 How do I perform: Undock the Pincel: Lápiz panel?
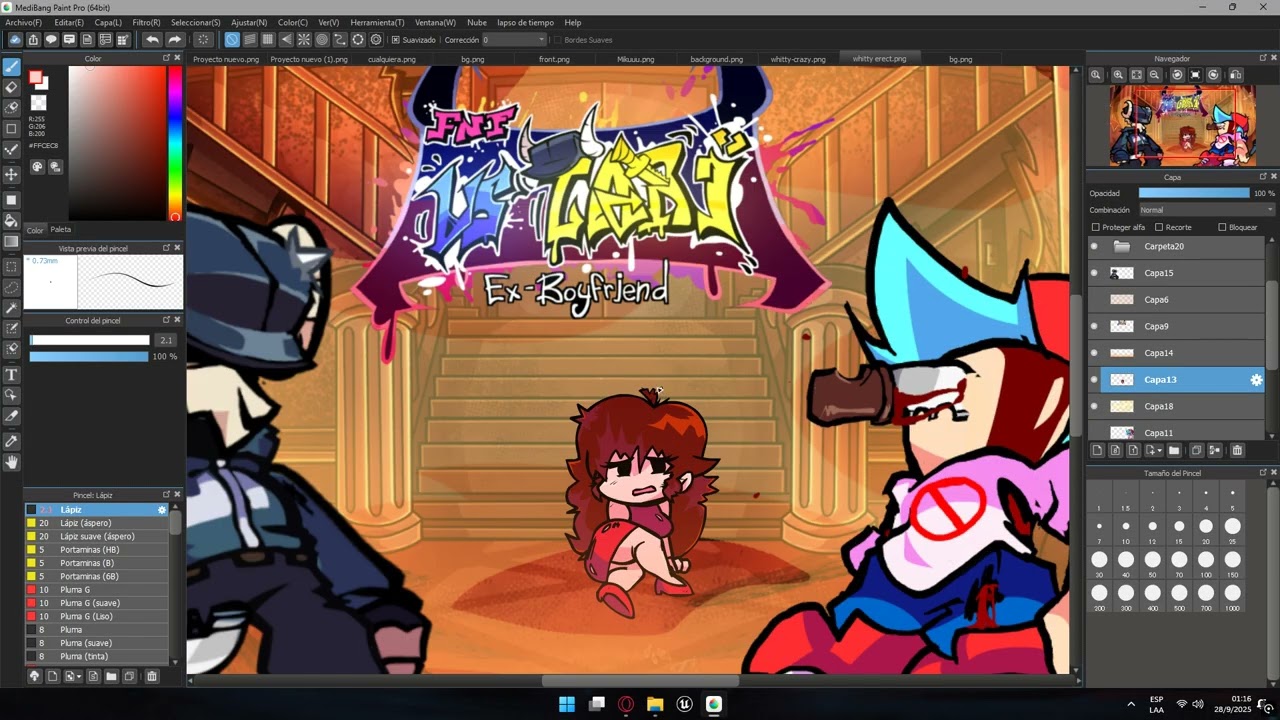[x=167, y=494]
